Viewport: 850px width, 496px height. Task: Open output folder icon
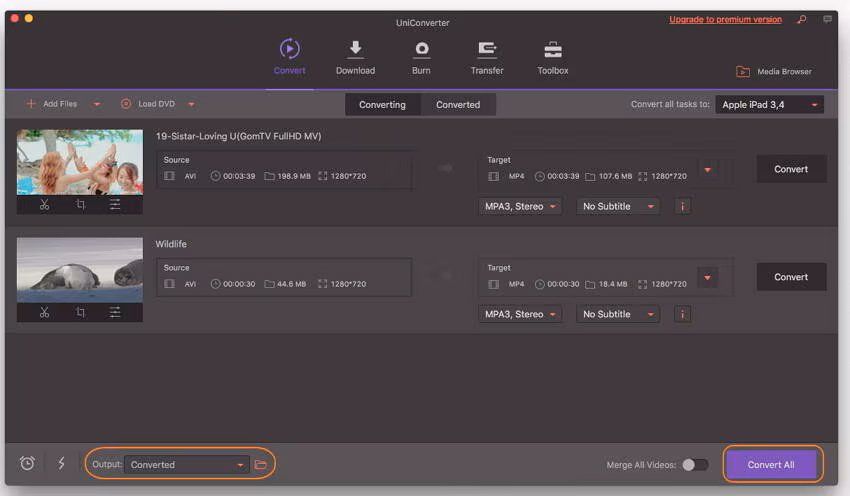pyautogui.click(x=261, y=465)
